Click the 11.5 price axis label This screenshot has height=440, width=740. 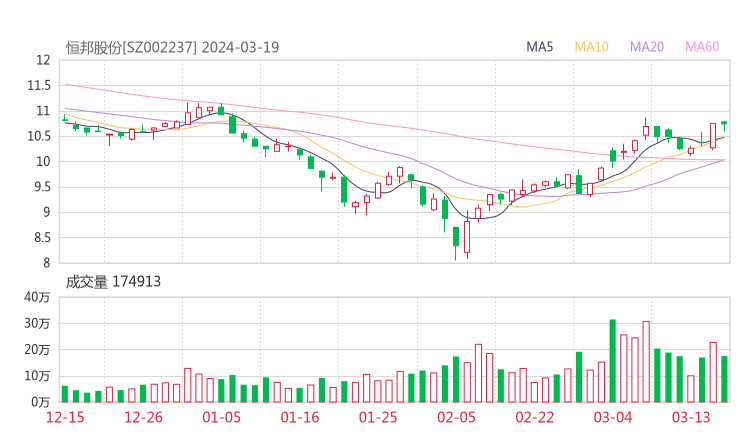point(39,85)
